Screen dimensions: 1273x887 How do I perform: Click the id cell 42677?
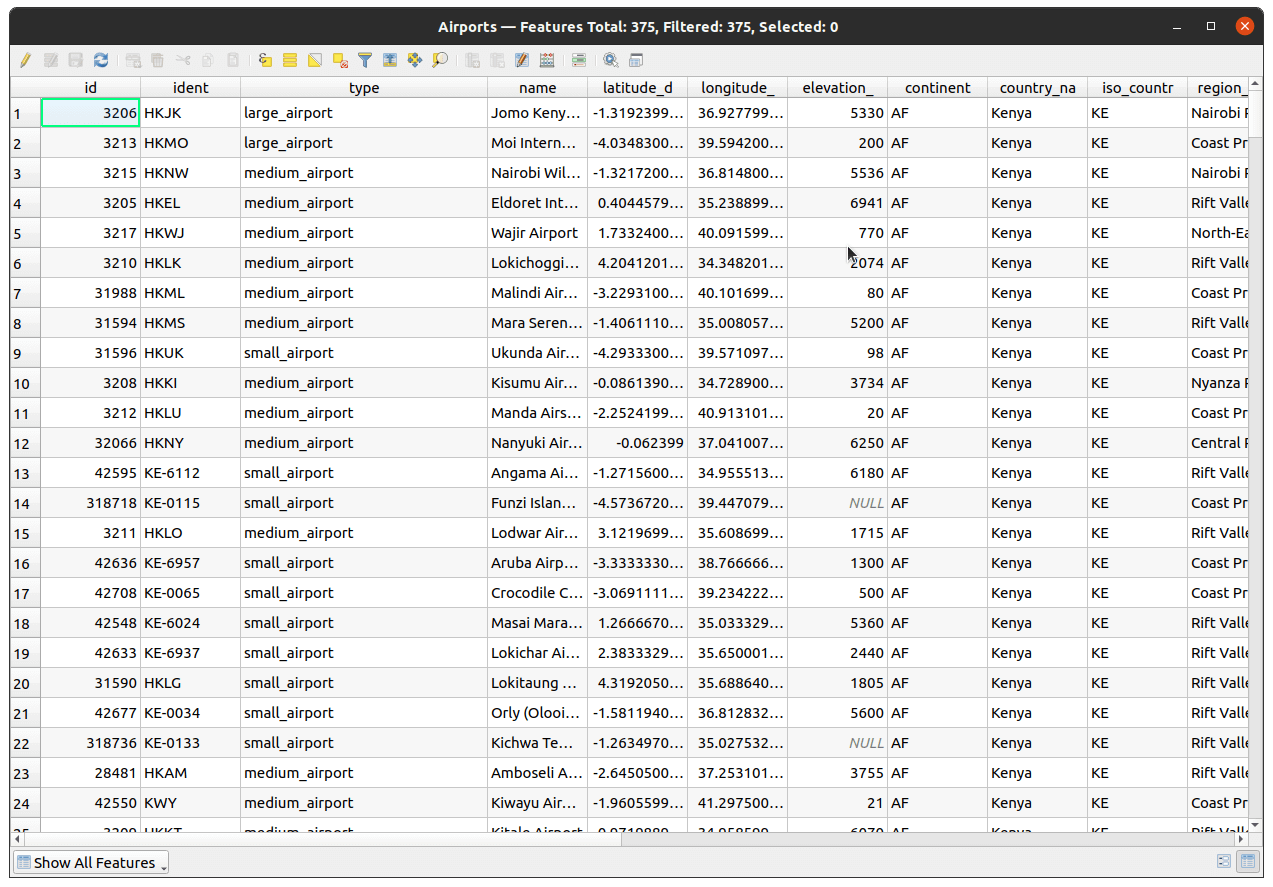point(90,713)
